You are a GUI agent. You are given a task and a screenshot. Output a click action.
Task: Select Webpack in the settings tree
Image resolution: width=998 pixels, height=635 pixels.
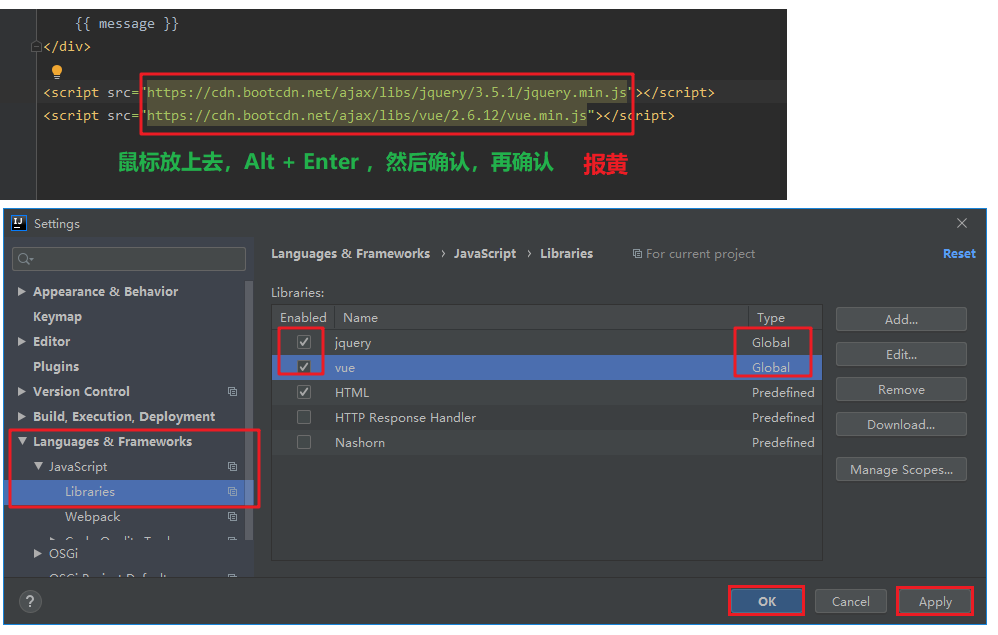click(92, 517)
